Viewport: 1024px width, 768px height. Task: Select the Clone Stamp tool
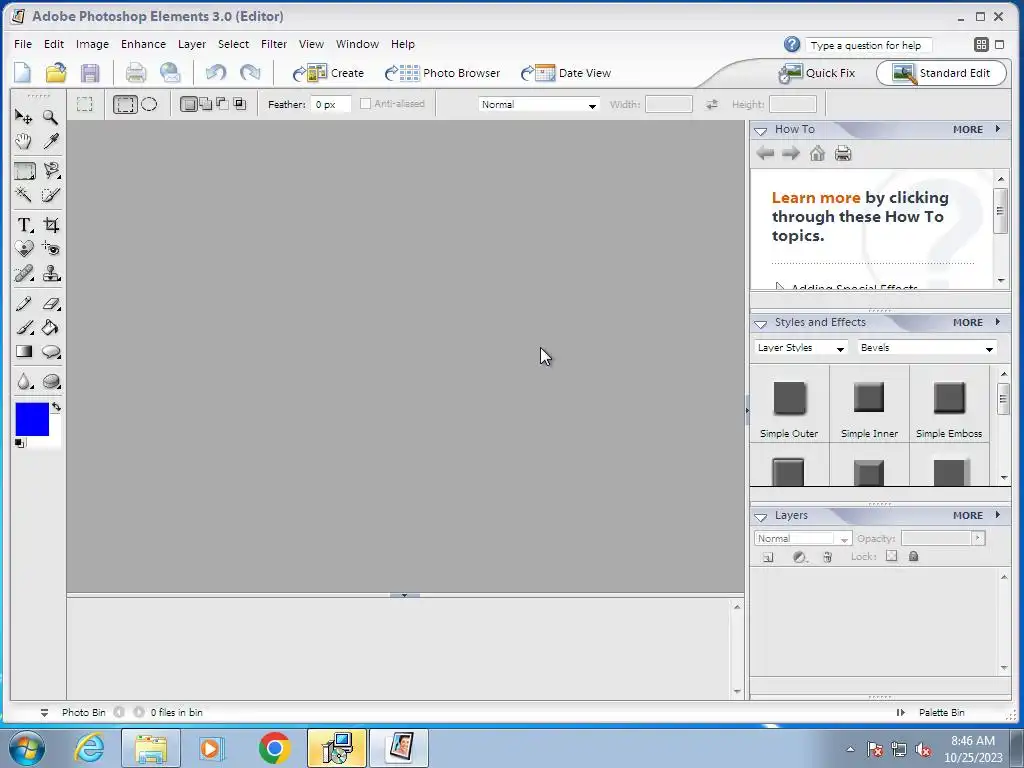click(x=51, y=274)
